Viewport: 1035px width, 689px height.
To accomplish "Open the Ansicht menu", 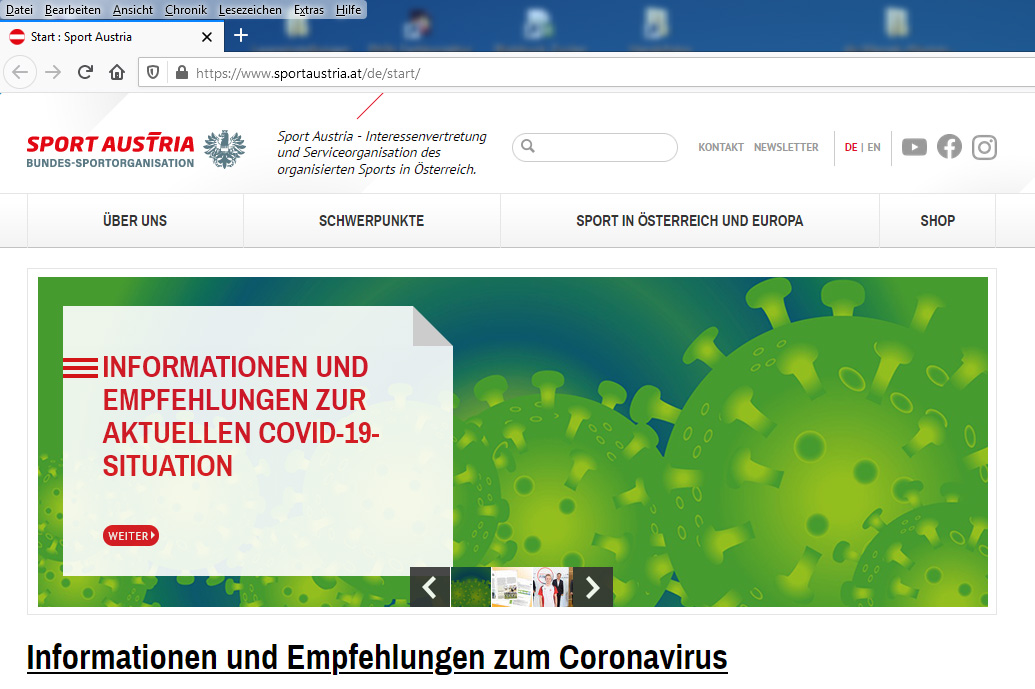I will coord(133,10).
